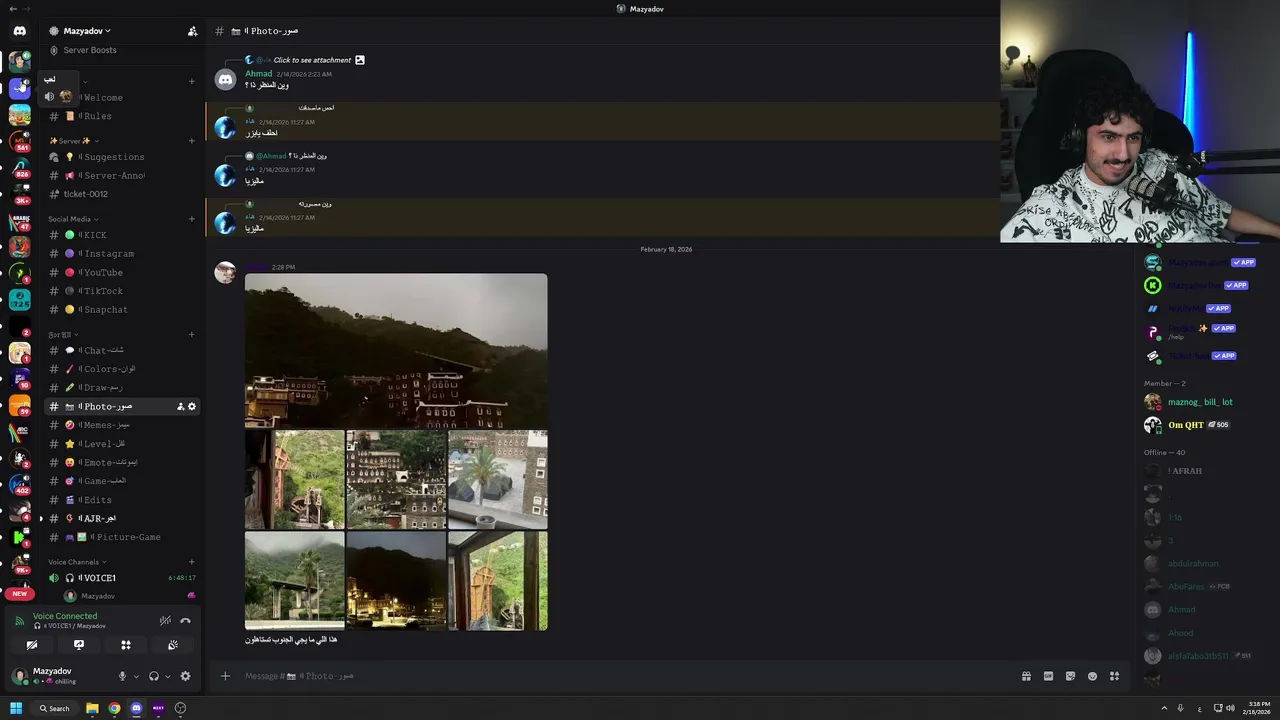
Task: Open the invite members icon beside Mazyadov
Action: (192, 31)
